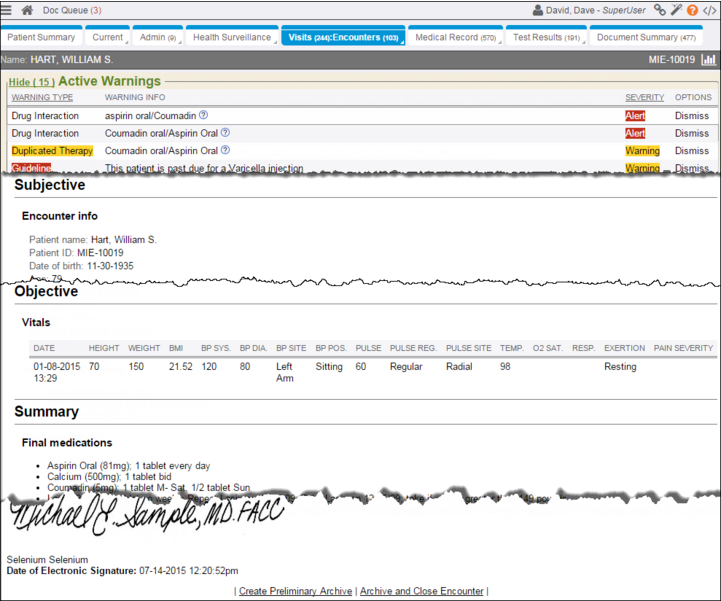Click Archive and Close Encounter link

pos(422,591)
